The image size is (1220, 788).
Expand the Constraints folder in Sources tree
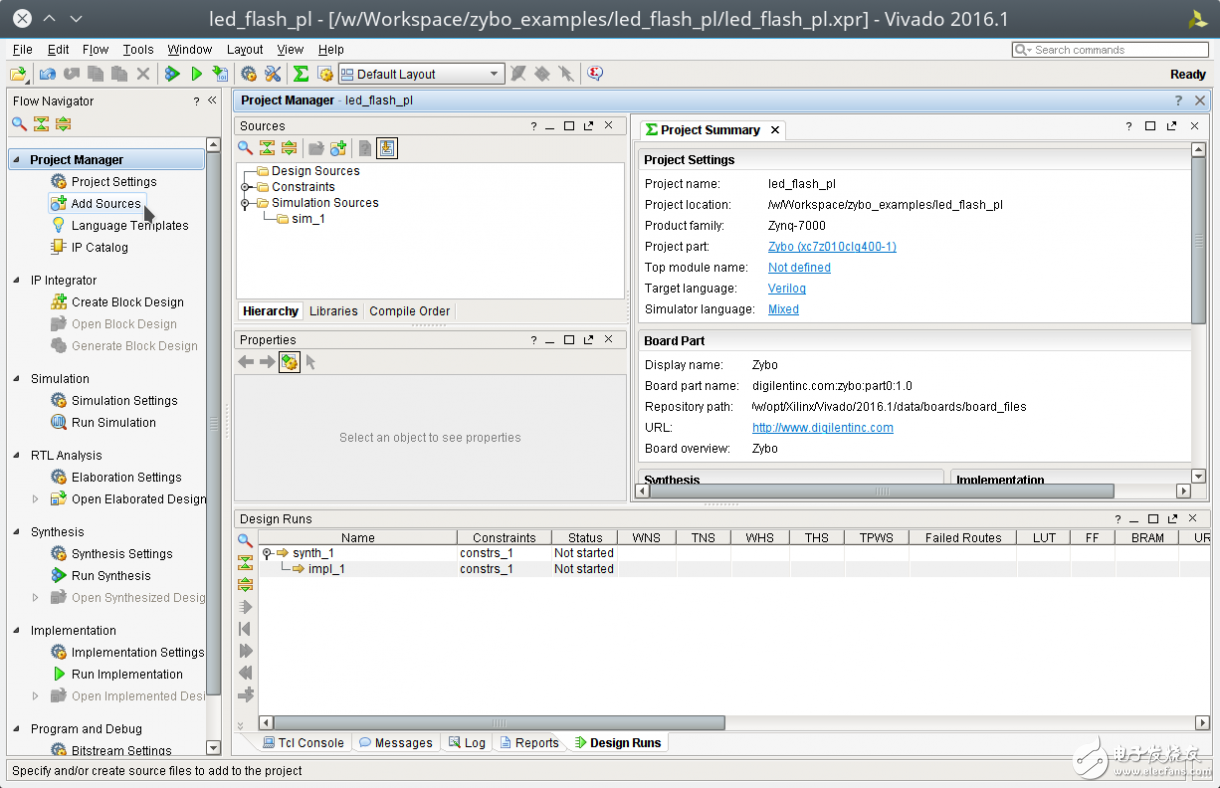click(245, 187)
